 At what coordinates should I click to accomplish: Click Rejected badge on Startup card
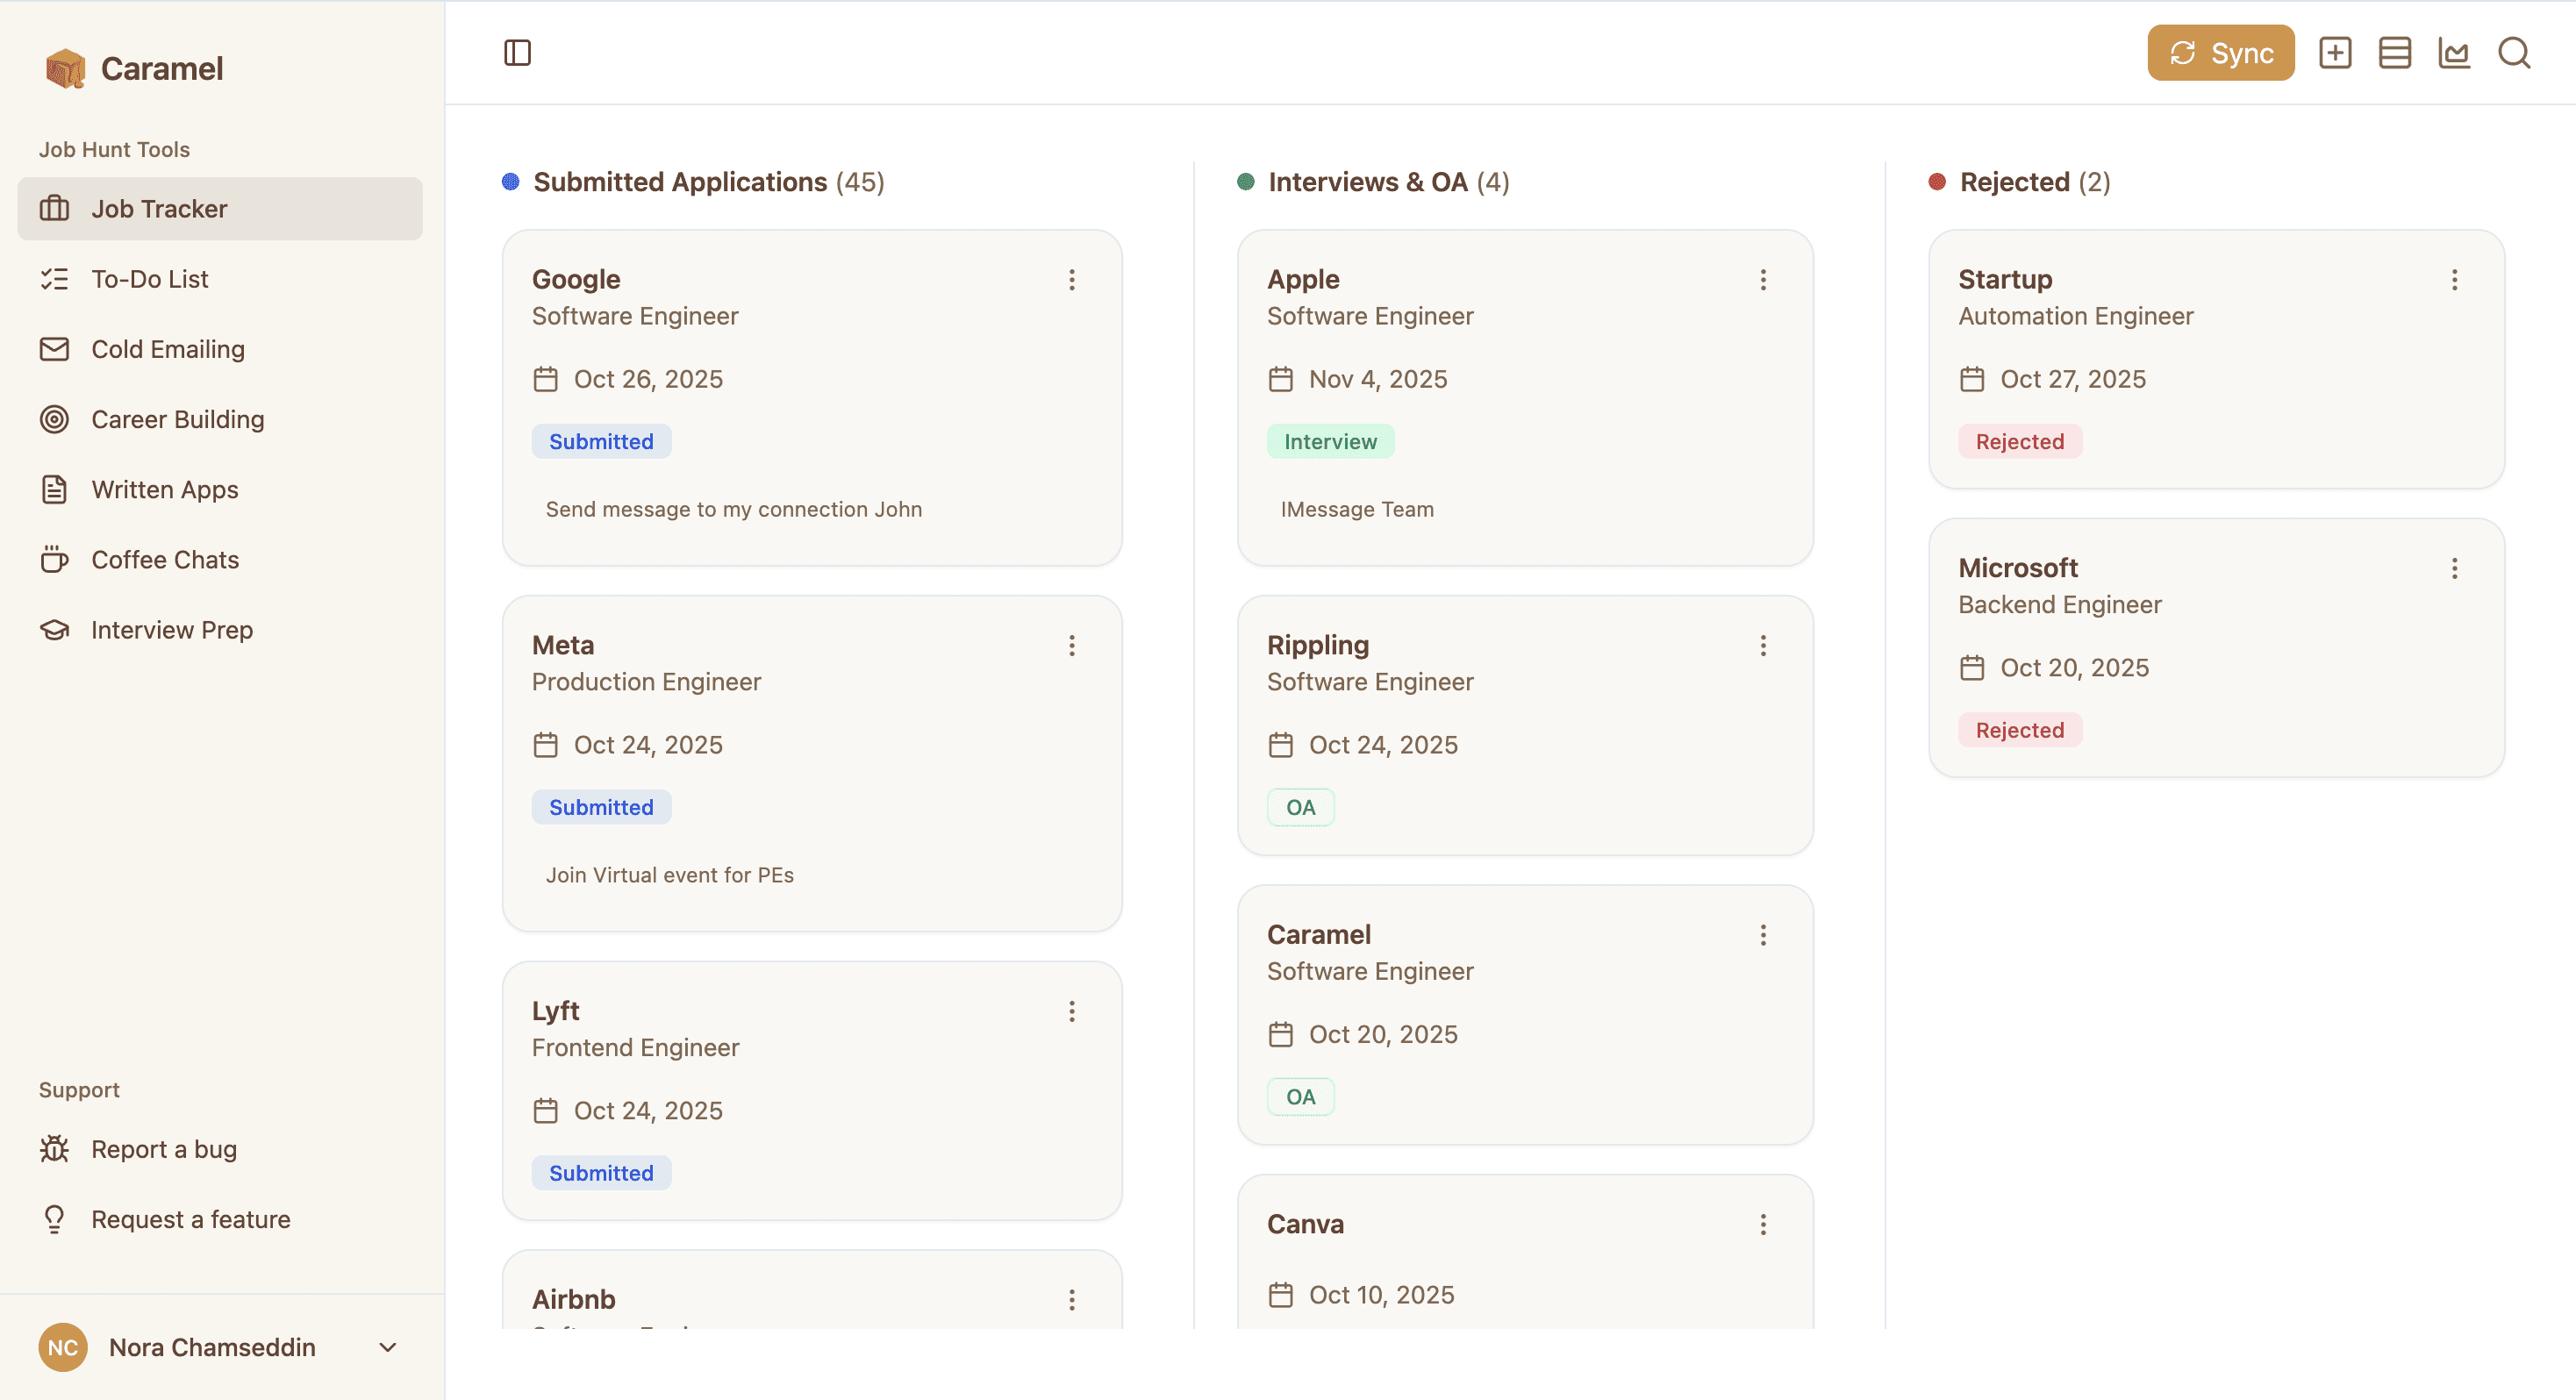click(2019, 441)
